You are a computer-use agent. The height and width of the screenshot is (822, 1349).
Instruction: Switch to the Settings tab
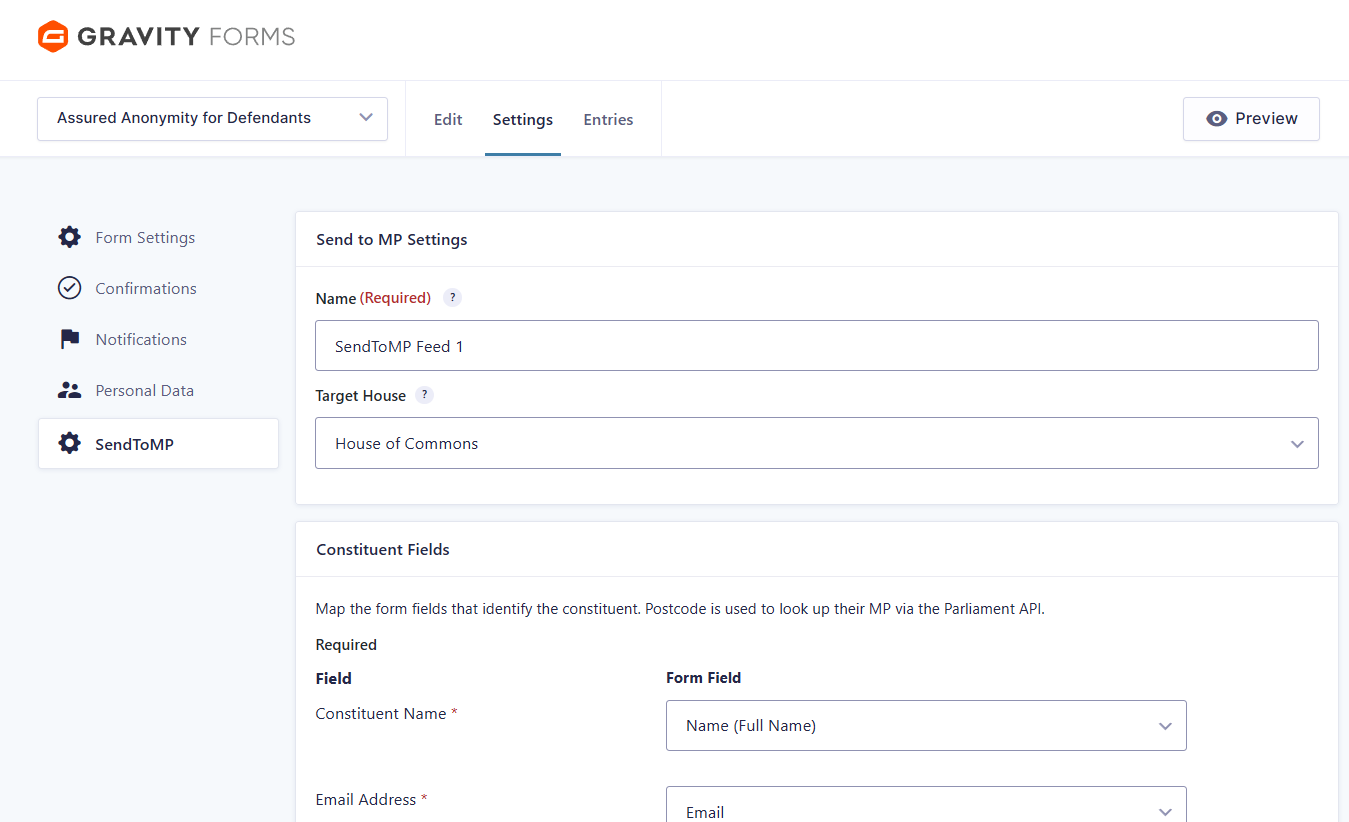pyautogui.click(x=523, y=119)
